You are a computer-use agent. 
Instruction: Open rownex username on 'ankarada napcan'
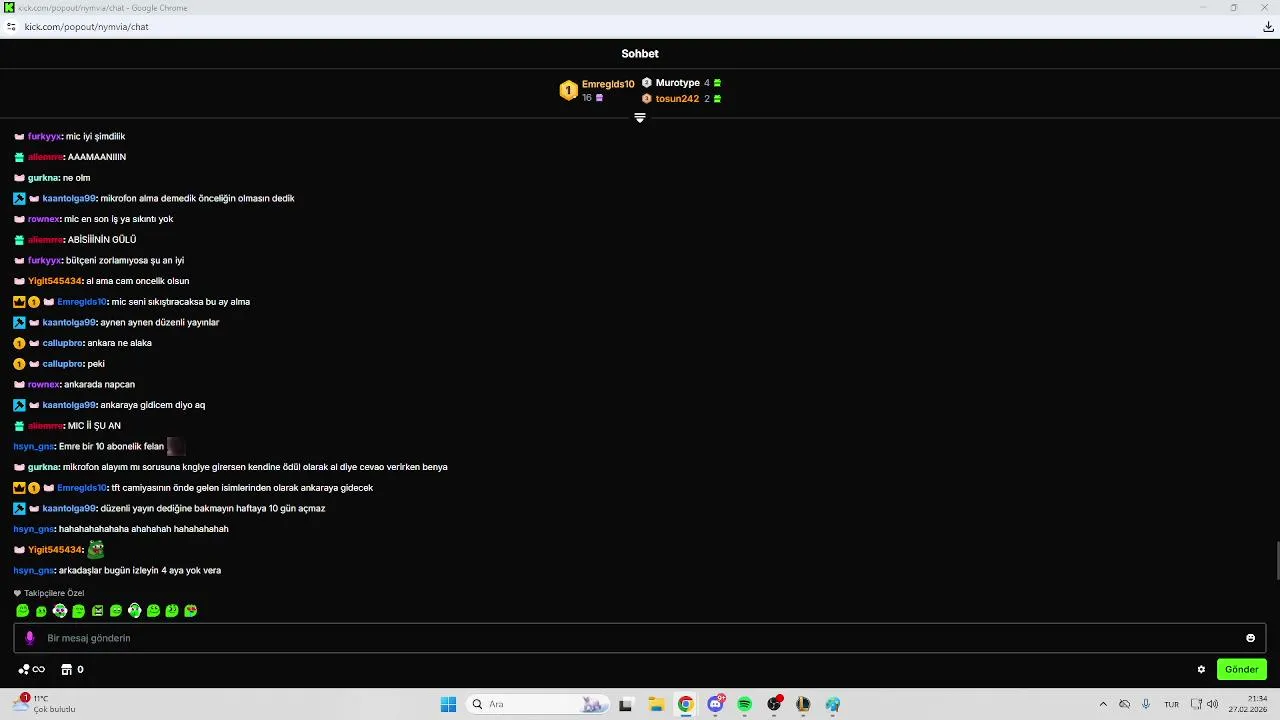point(44,384)
